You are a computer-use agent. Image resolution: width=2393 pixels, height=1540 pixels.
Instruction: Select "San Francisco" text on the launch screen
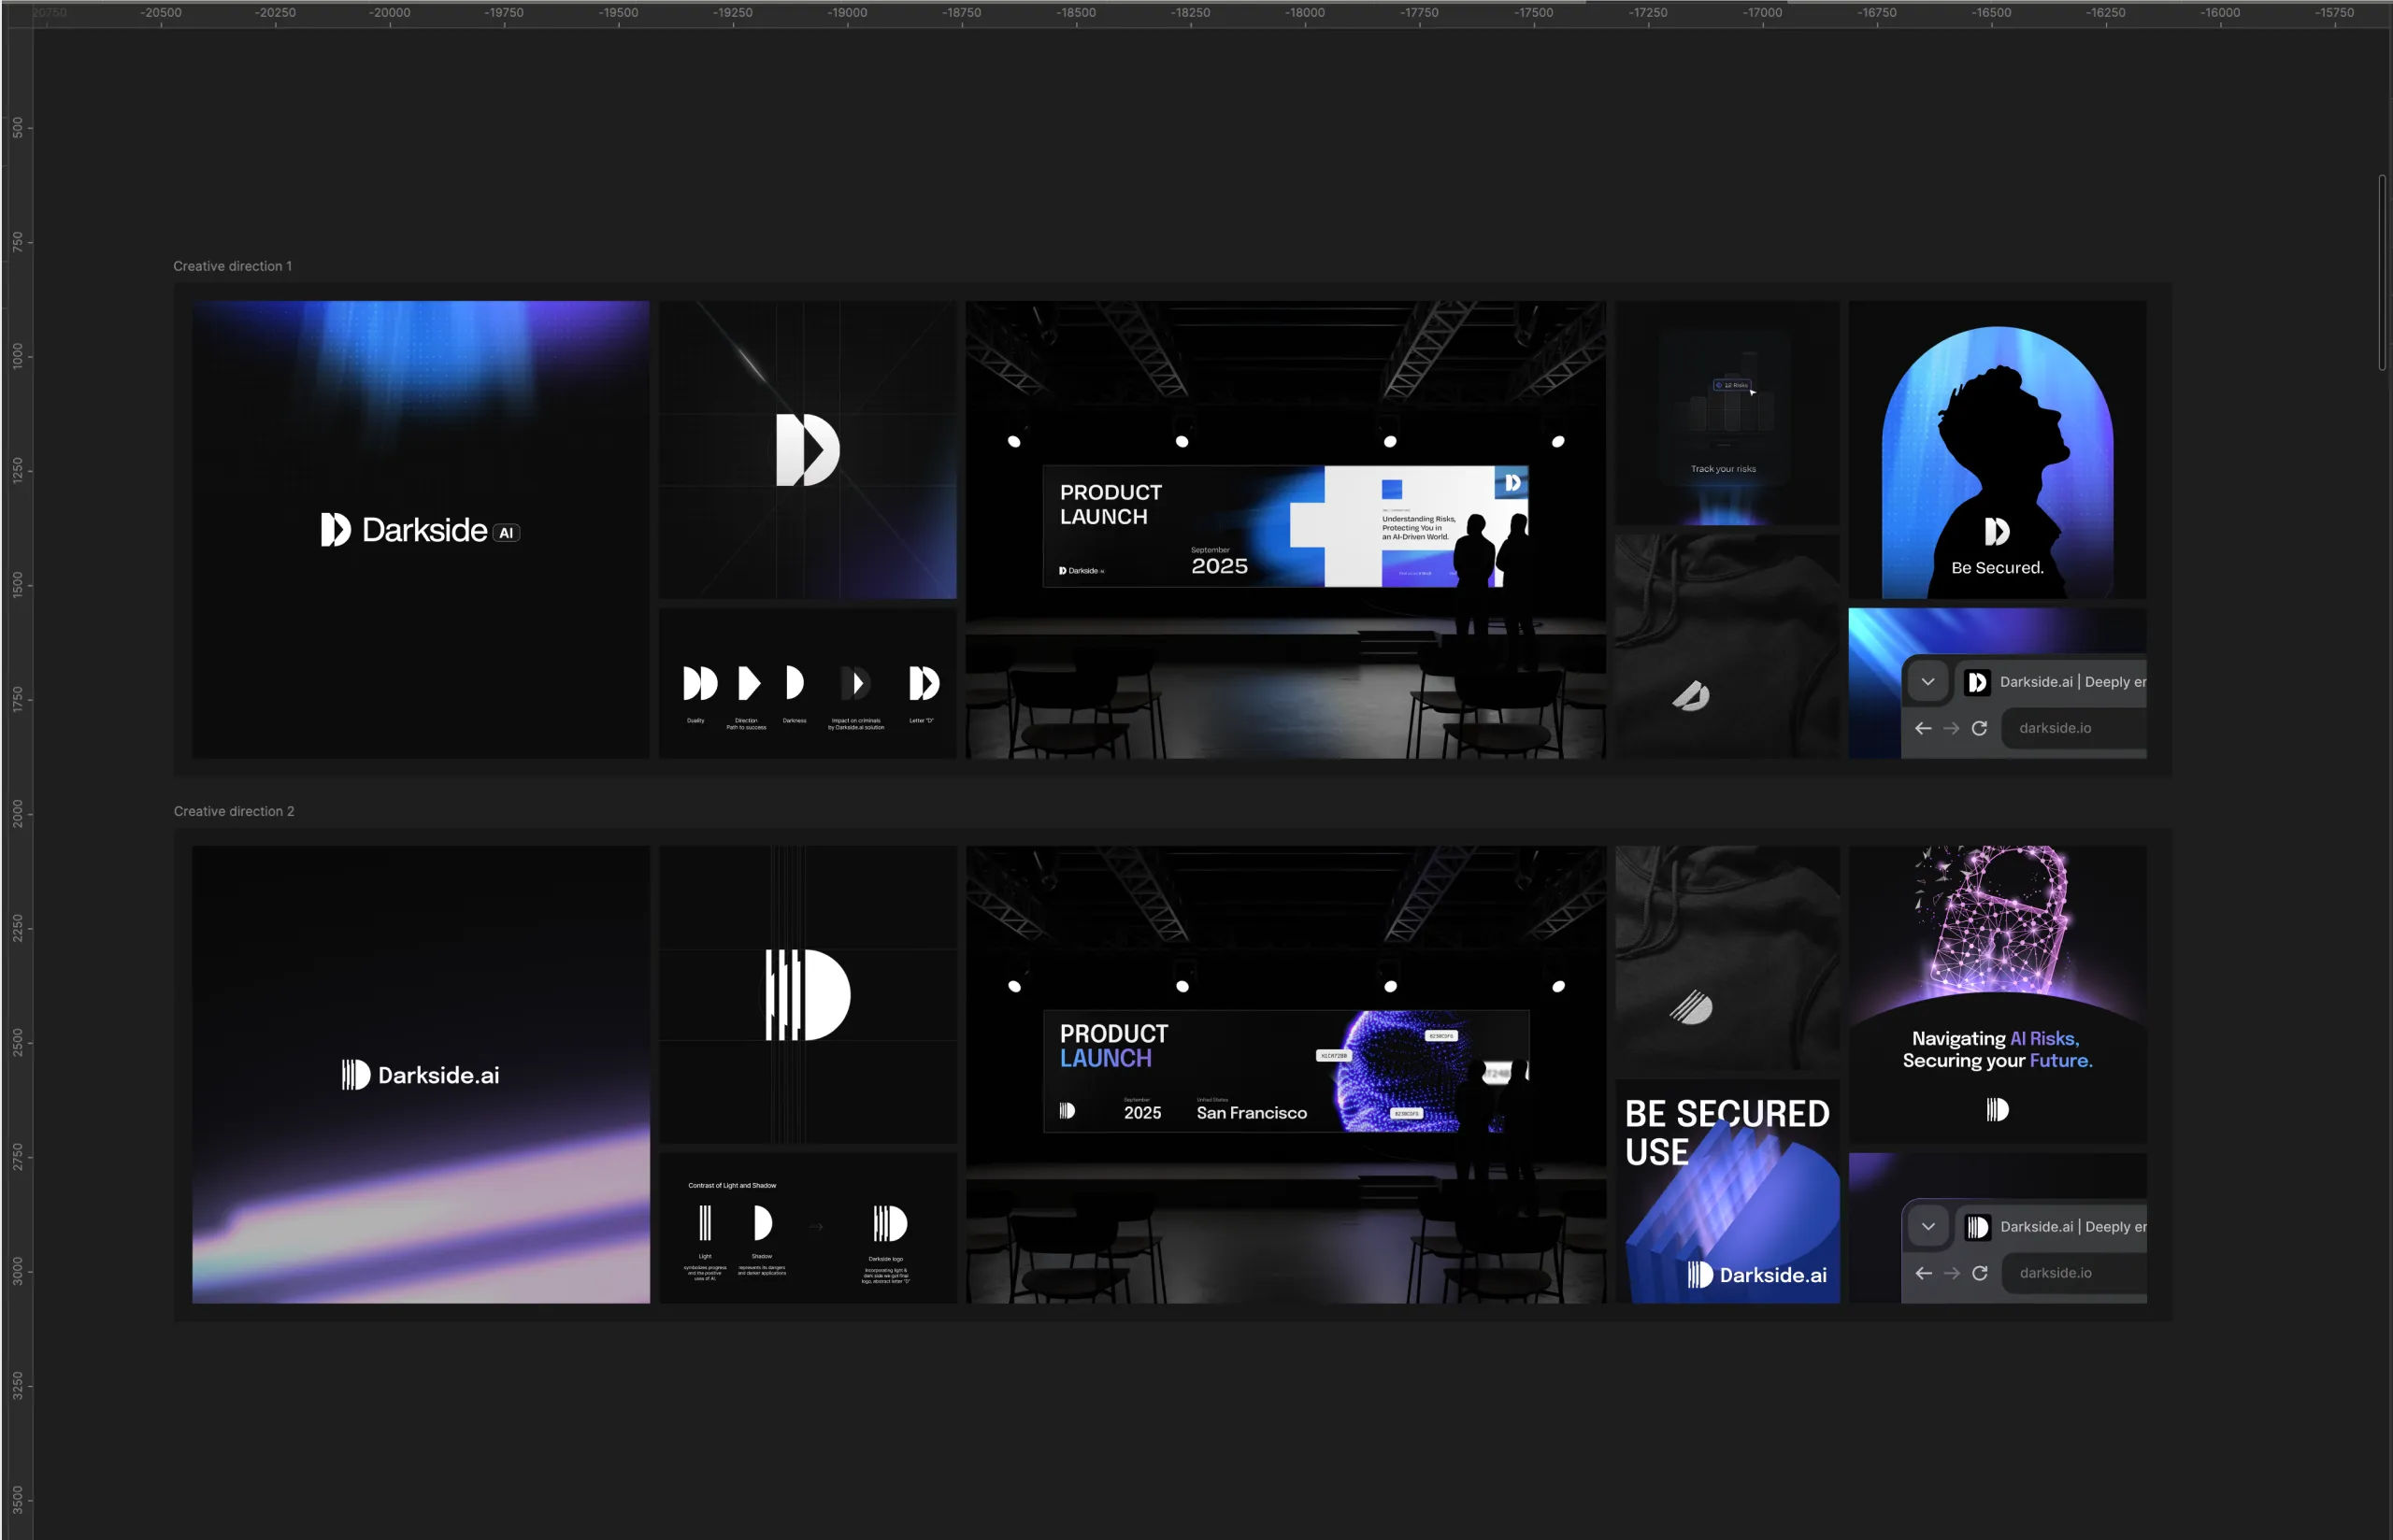(x=1251, y=1113)
